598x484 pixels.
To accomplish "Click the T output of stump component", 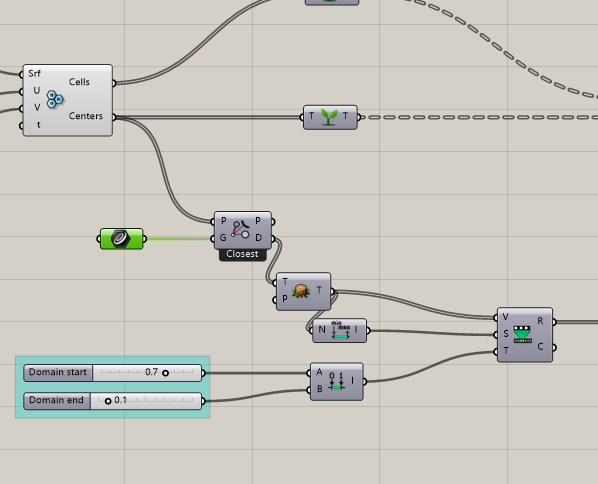I will (x=319, y=290).
